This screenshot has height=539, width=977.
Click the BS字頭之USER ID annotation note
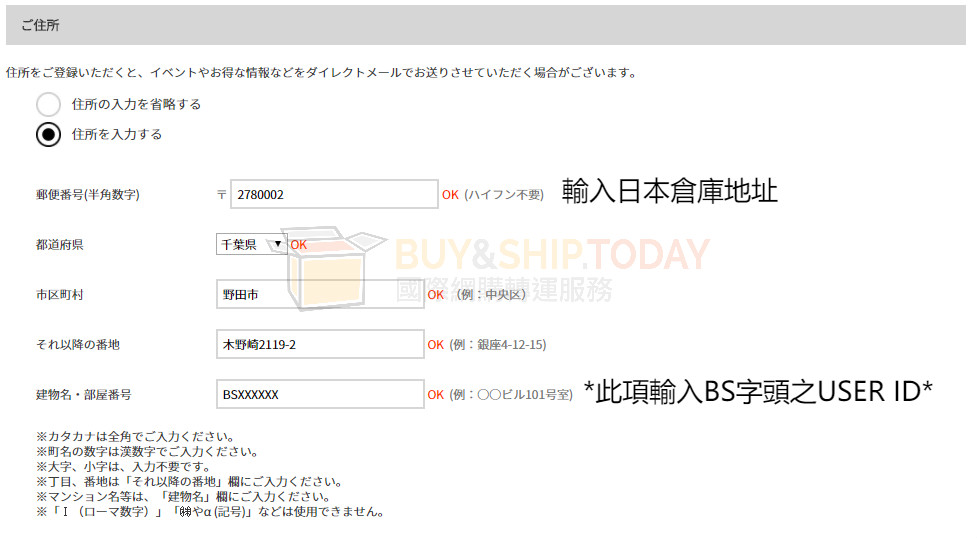[x=757, y=393]
